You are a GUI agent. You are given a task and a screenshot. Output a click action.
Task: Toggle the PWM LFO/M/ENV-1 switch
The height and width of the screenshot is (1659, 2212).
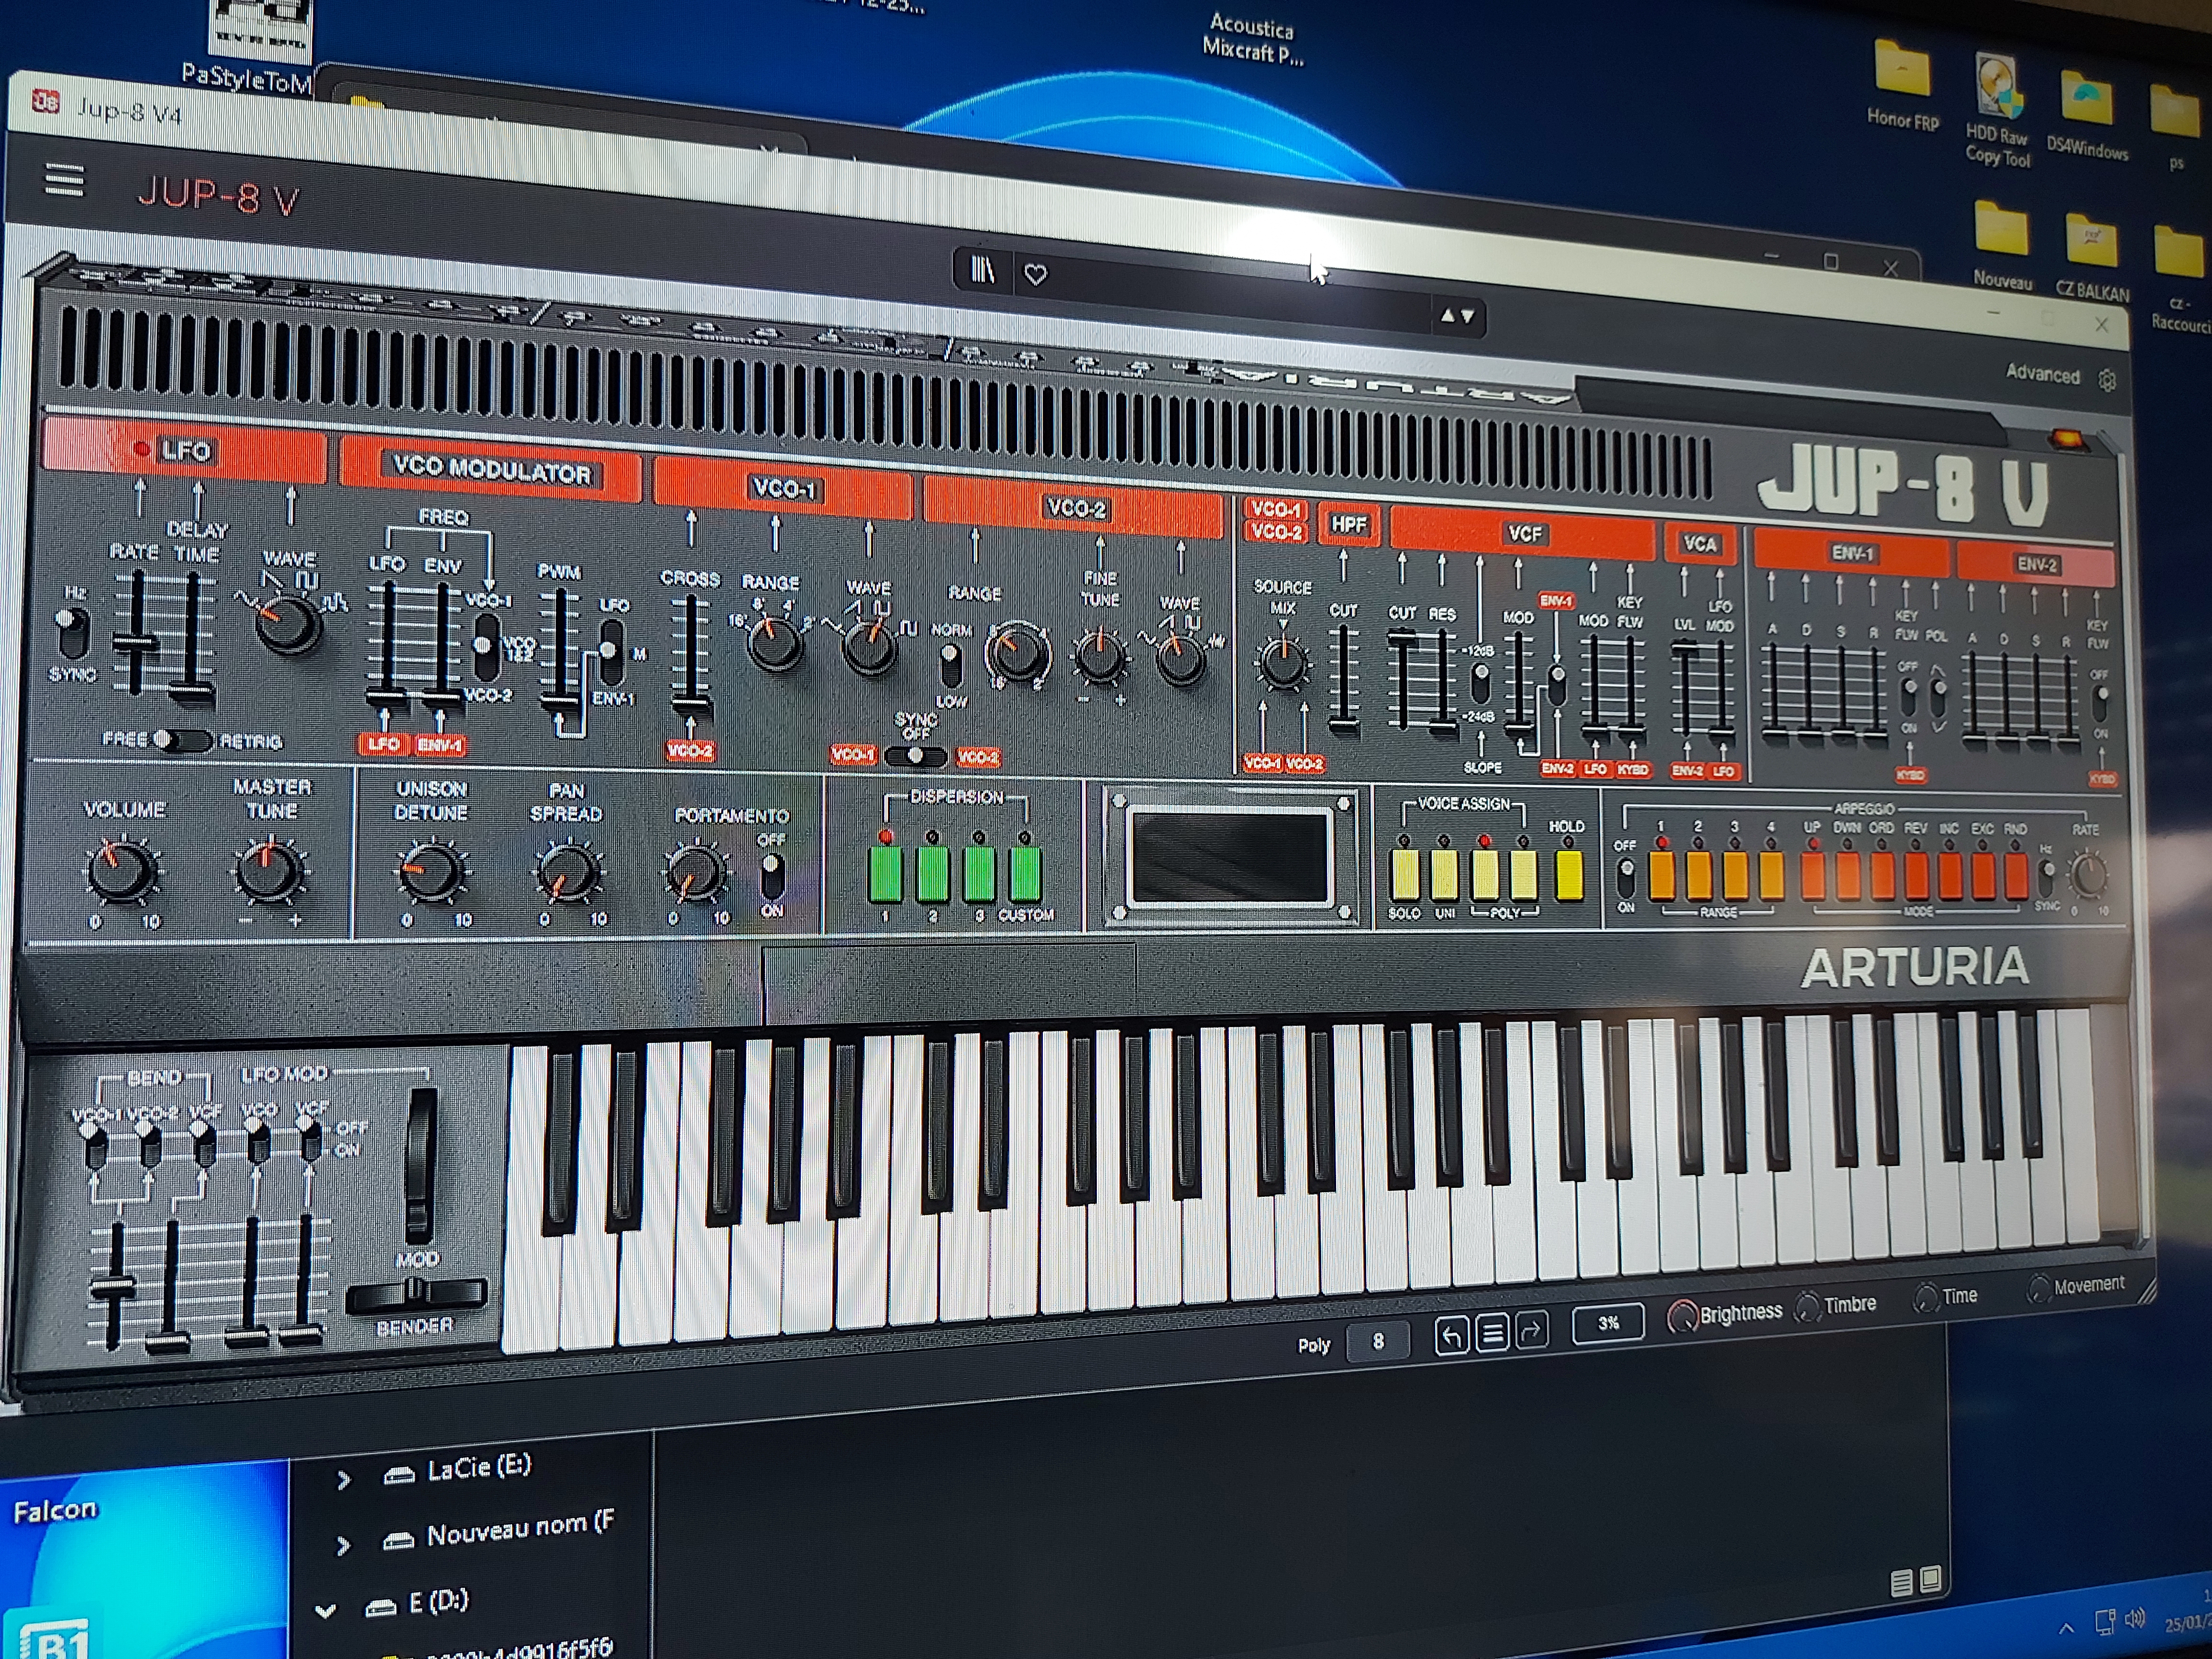pyautogui.click(x=609, y=652)
